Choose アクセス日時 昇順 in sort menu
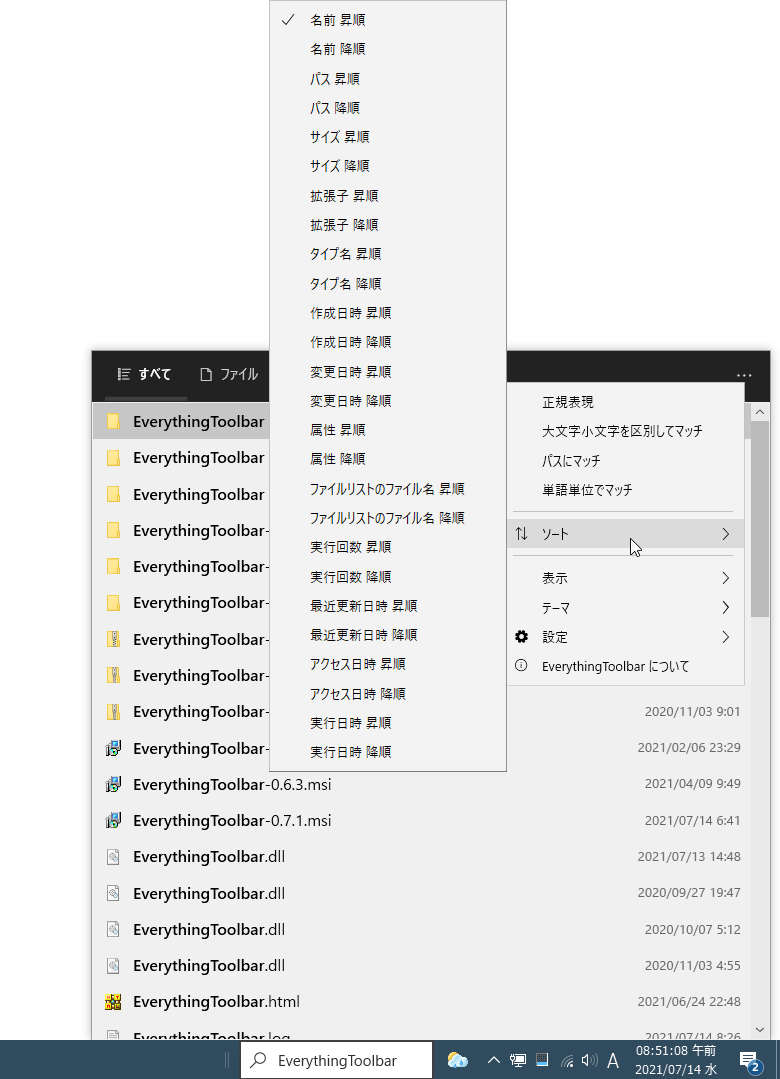 tap(388, 664)
